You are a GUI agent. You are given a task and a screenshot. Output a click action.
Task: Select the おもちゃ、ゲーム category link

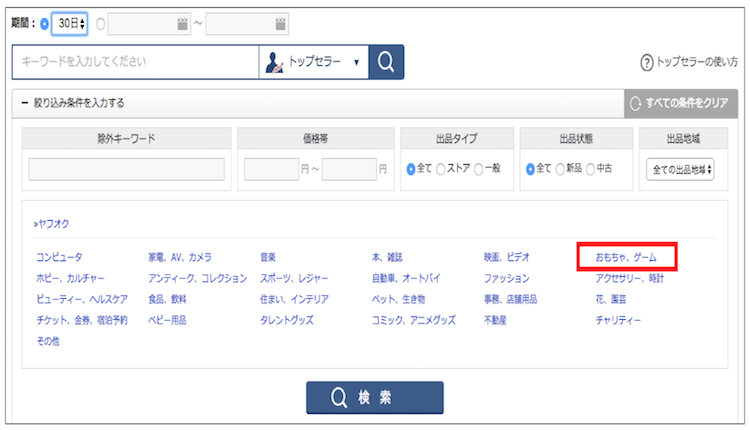click(626, 257)
